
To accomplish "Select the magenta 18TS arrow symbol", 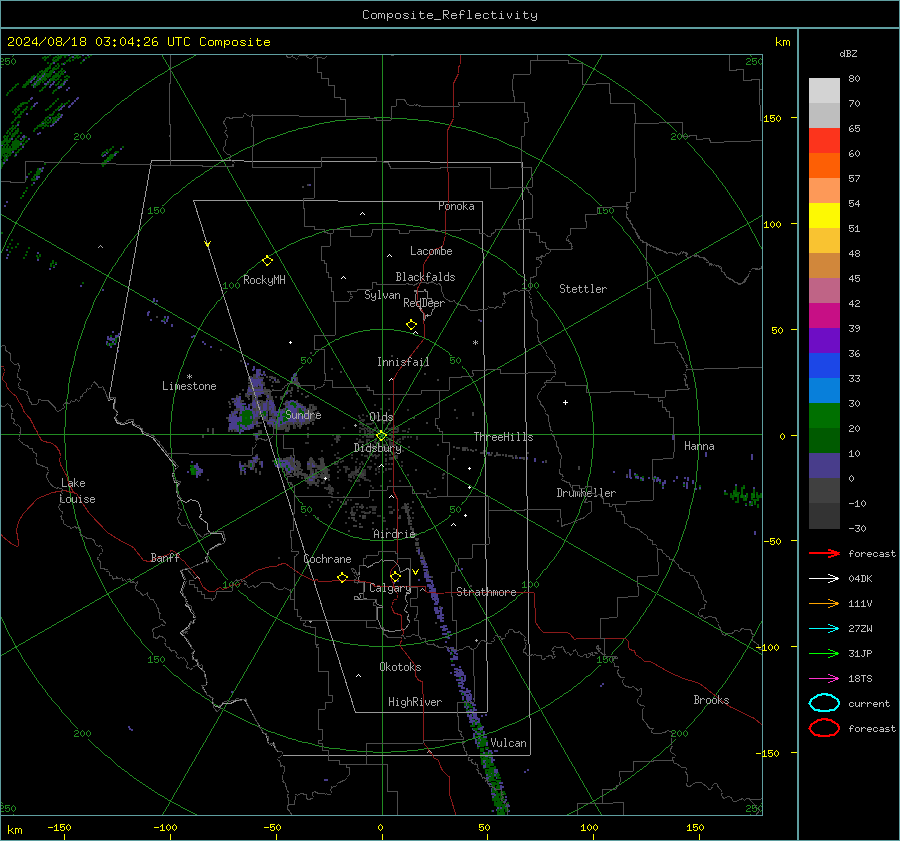I will [x=824, y=679].
